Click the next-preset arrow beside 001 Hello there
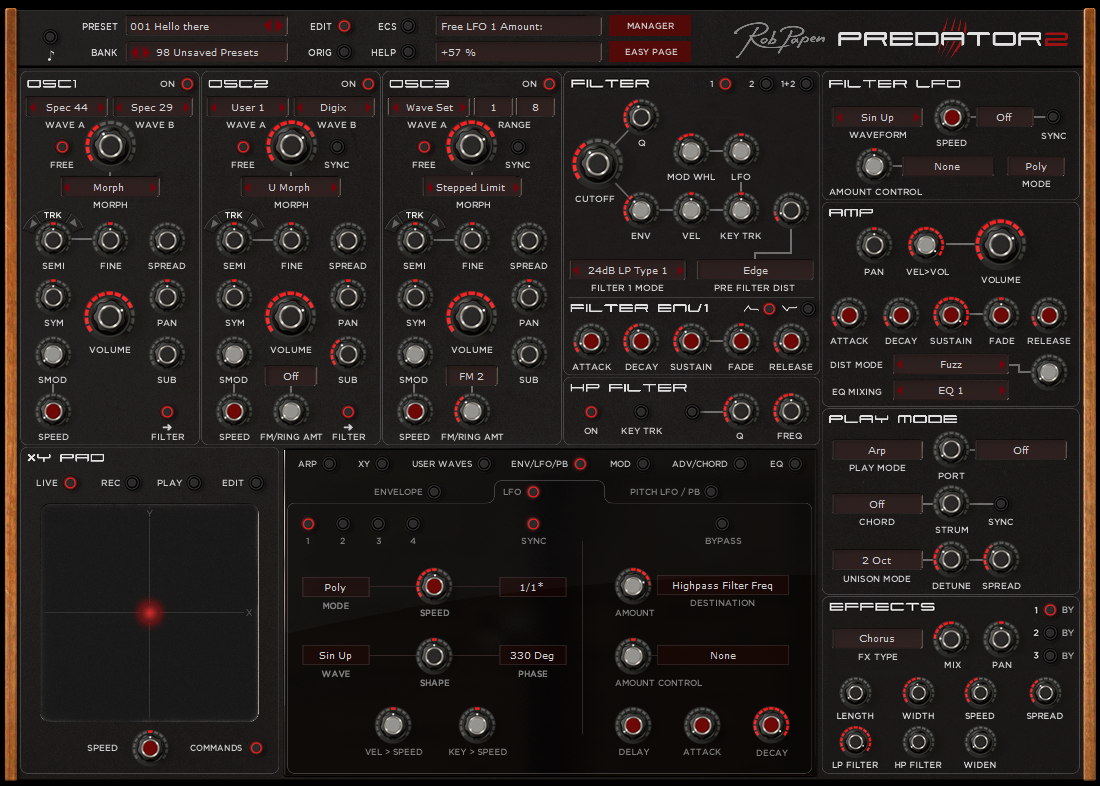Image resolution: width=1100 pixels, height=786 pixels. [x=281, y=25]
